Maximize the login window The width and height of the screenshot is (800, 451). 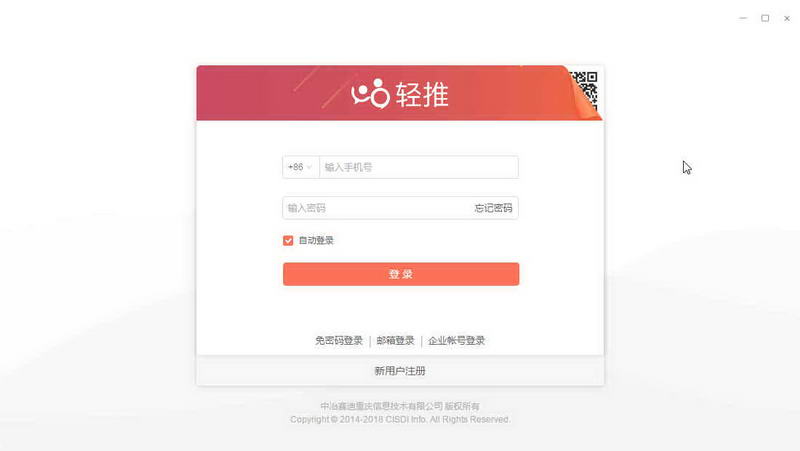click(765, 18)
